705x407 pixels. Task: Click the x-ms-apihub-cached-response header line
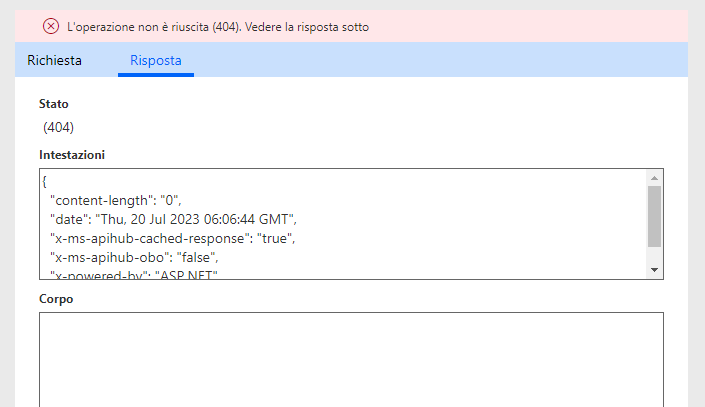[x=174, y=238]
